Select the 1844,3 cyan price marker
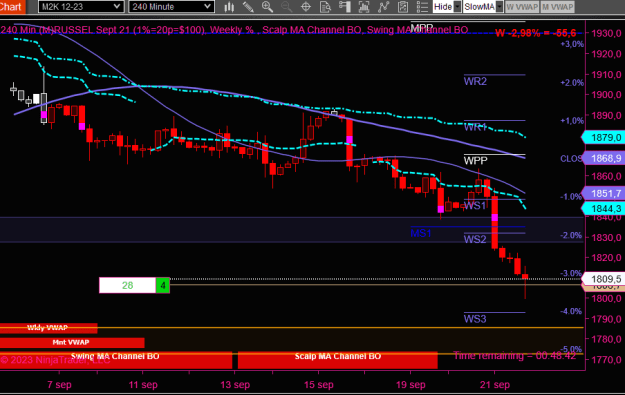625x395 pixels. tap(603, 208)
